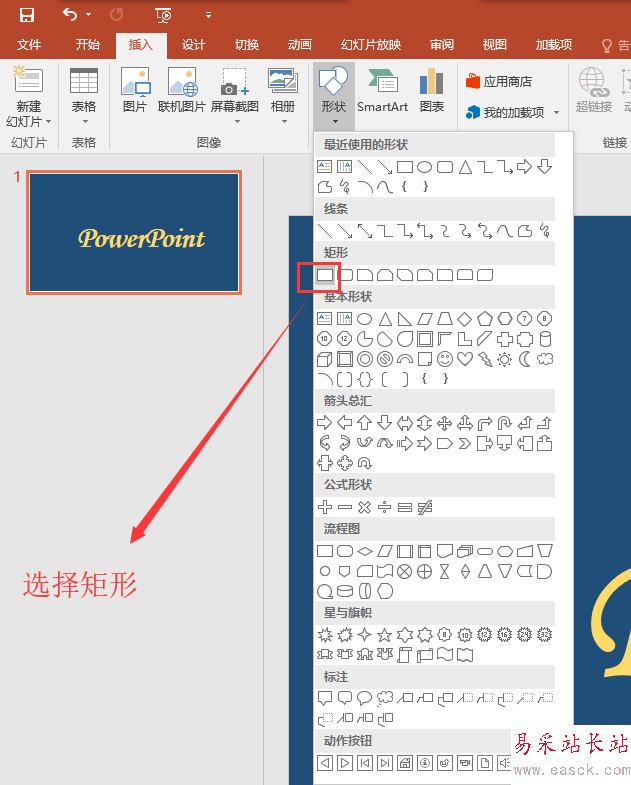The width and height of the screenshot is (631, 785).
Task: Open the 幻灯片放映 tab
Action: pyautogui.click(x=371, y=45)
